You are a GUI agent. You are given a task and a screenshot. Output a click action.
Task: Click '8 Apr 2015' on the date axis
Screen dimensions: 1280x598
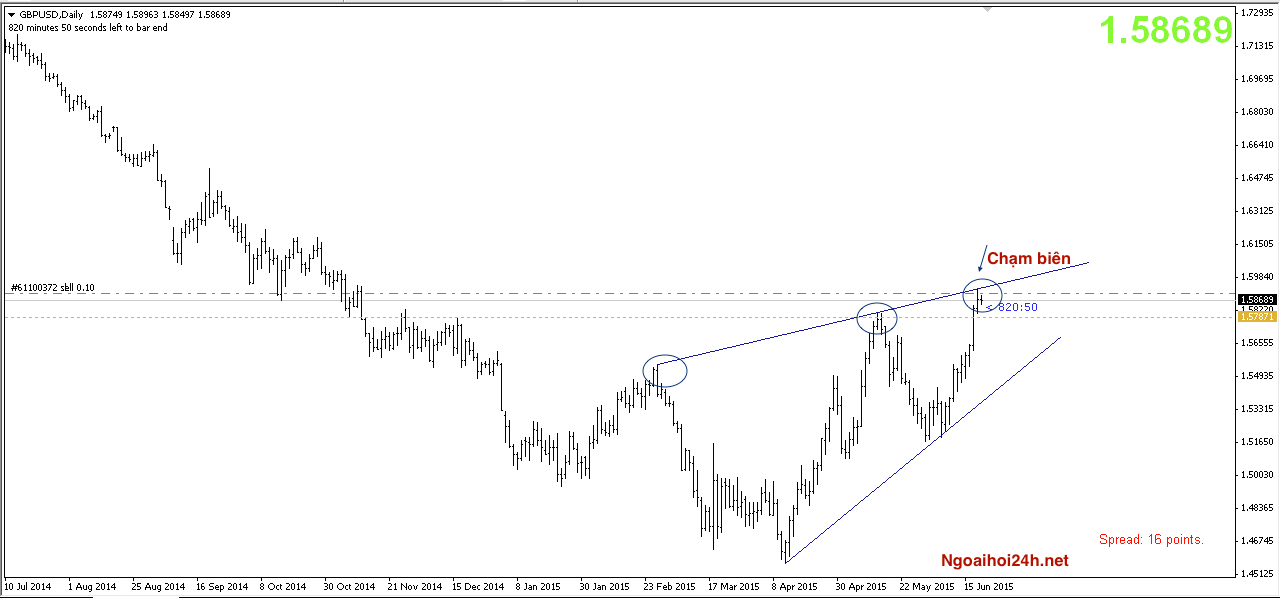pos(796,587)
